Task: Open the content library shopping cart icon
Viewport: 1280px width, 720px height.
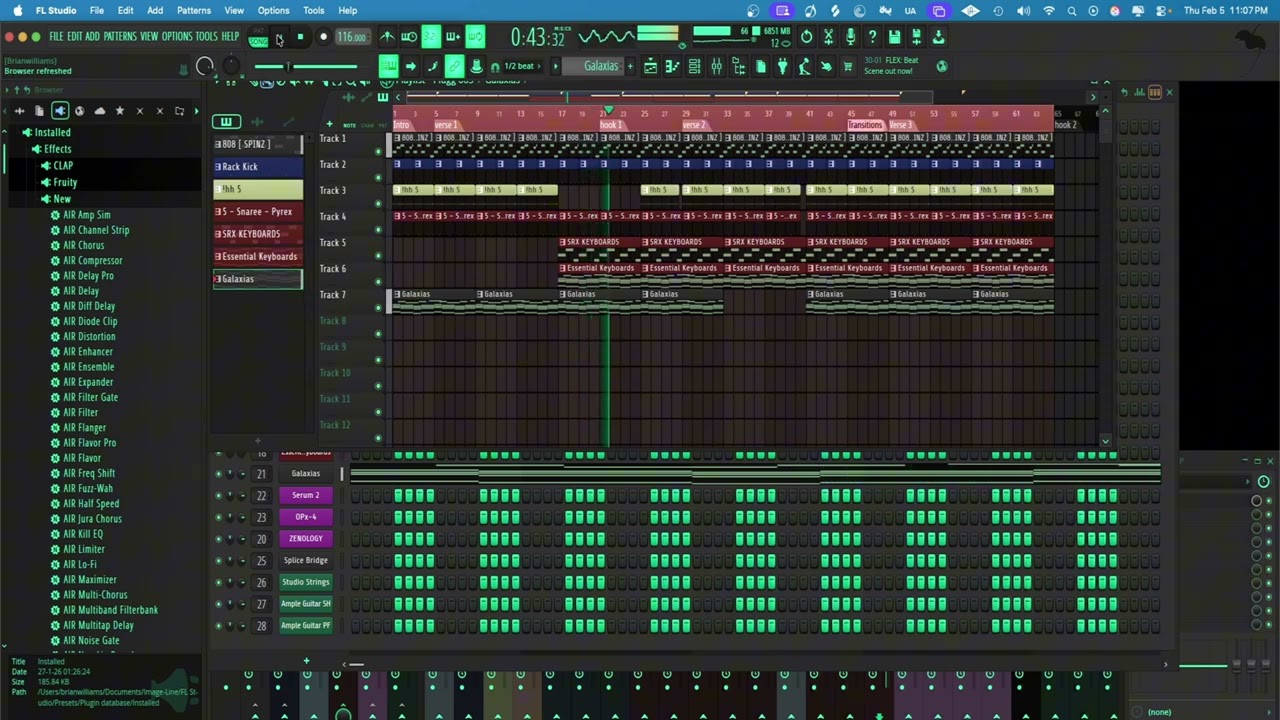Action: (x=848, y=67)
